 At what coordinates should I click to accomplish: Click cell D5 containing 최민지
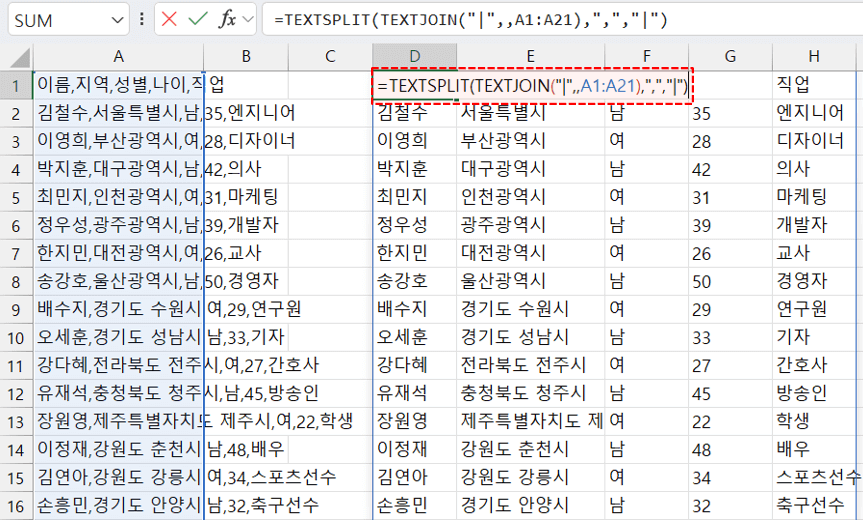tap(414, 198)
